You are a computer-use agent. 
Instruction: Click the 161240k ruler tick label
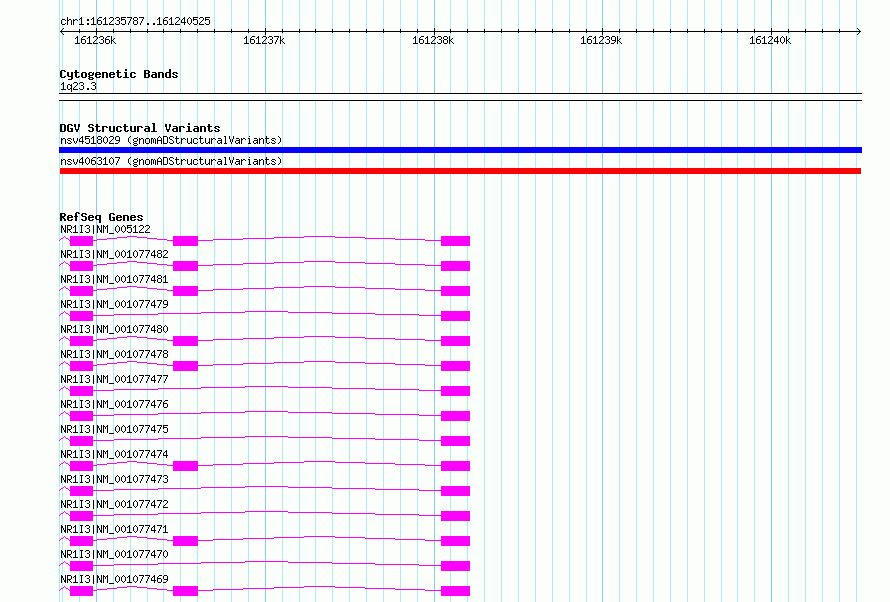pyautogui.click(x=770, y=40)
